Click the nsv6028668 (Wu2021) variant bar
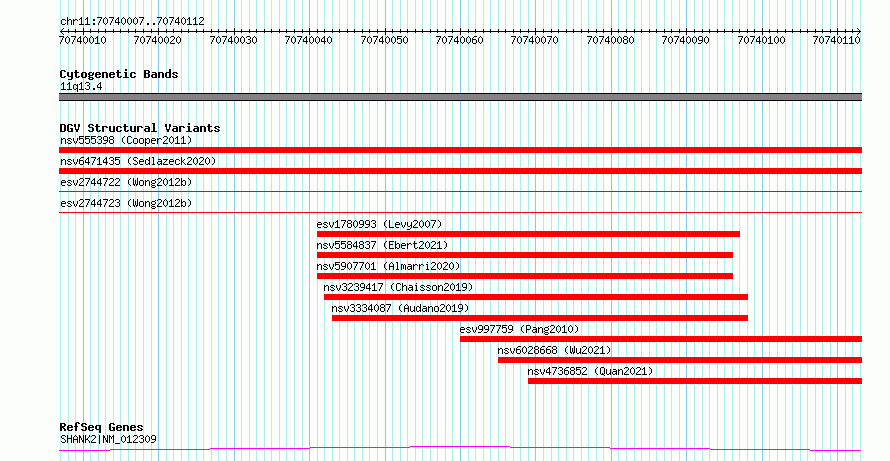Image resolution: width=890 pixels, height=461 pixels. pos(680,360)
